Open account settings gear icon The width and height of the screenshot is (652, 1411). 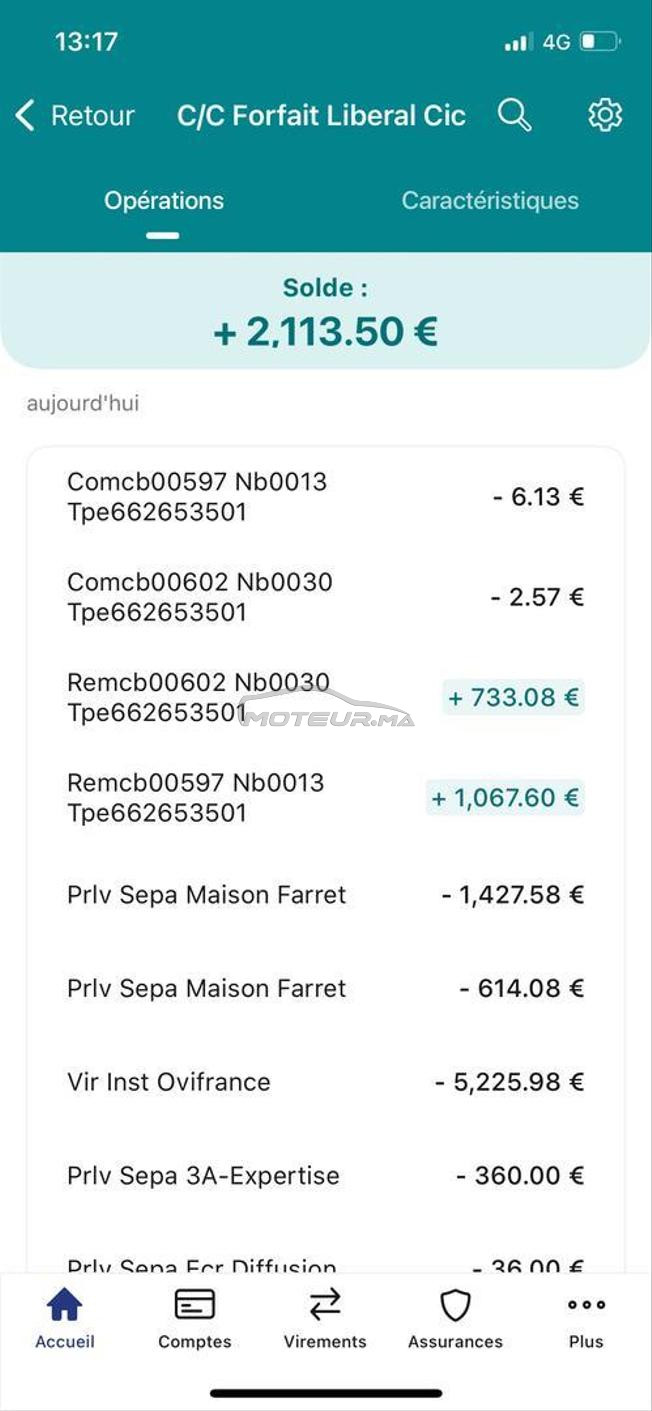click(604, 115)
